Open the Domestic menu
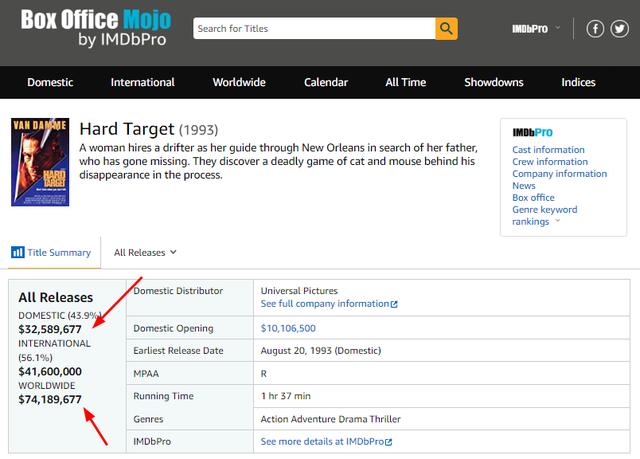This screenshot has width=640, height=459. click(50, 82)
